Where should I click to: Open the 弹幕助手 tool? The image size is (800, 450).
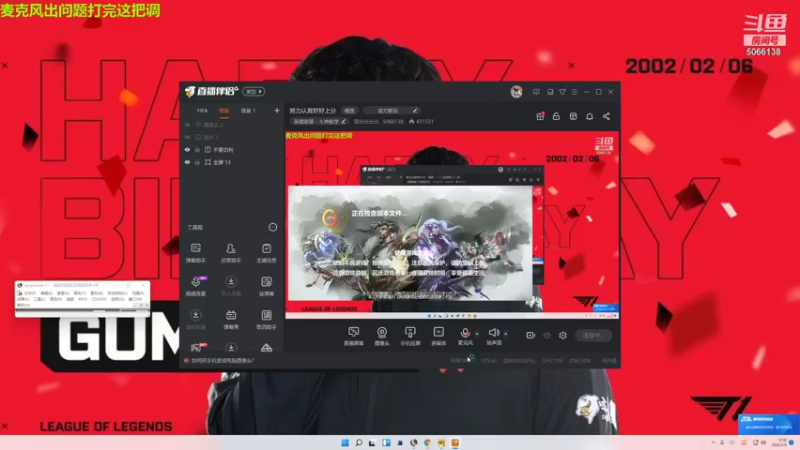point(195,253)
